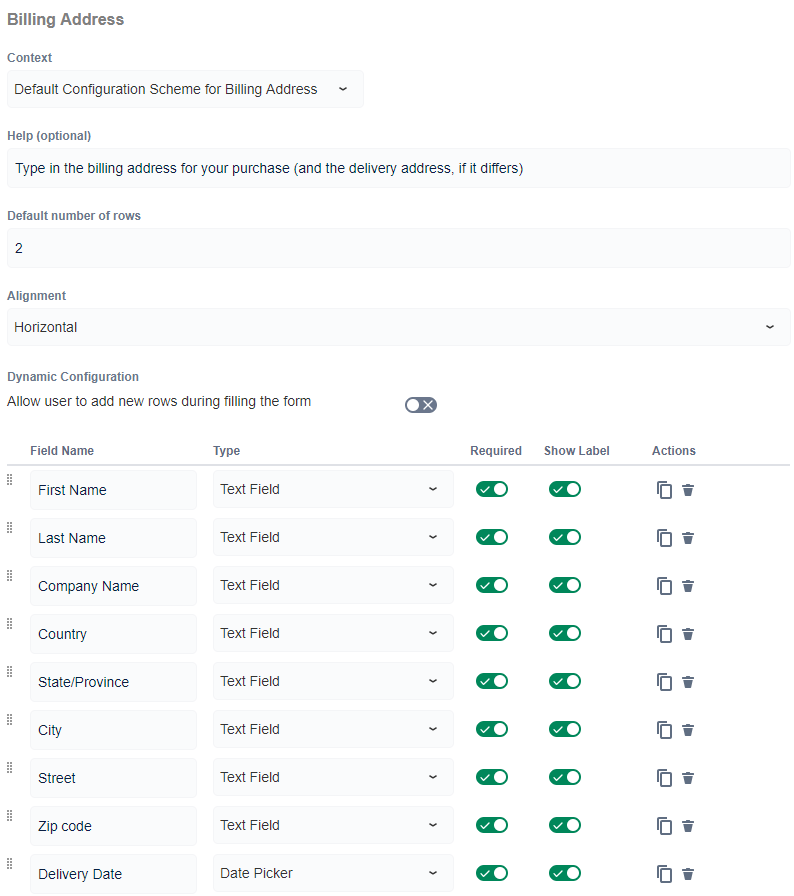Duplicate the State/Province field row
Image resolution: width=794 pixels, height=896 pixels.
(x=664, y=681)
